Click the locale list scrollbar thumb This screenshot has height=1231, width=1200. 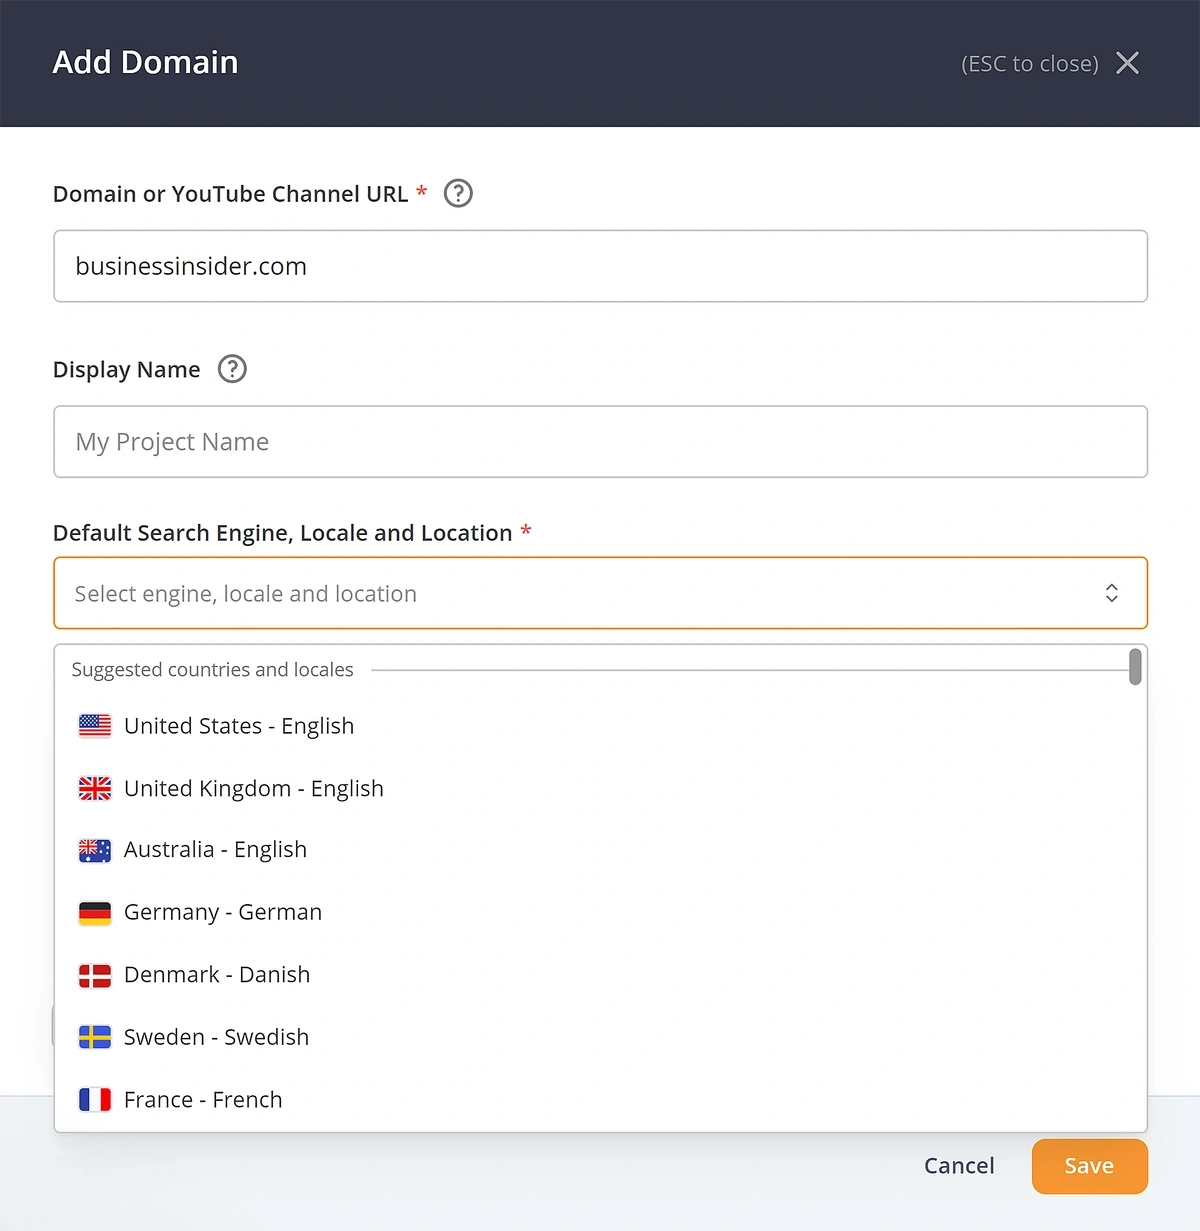(x=1135, y=667)
